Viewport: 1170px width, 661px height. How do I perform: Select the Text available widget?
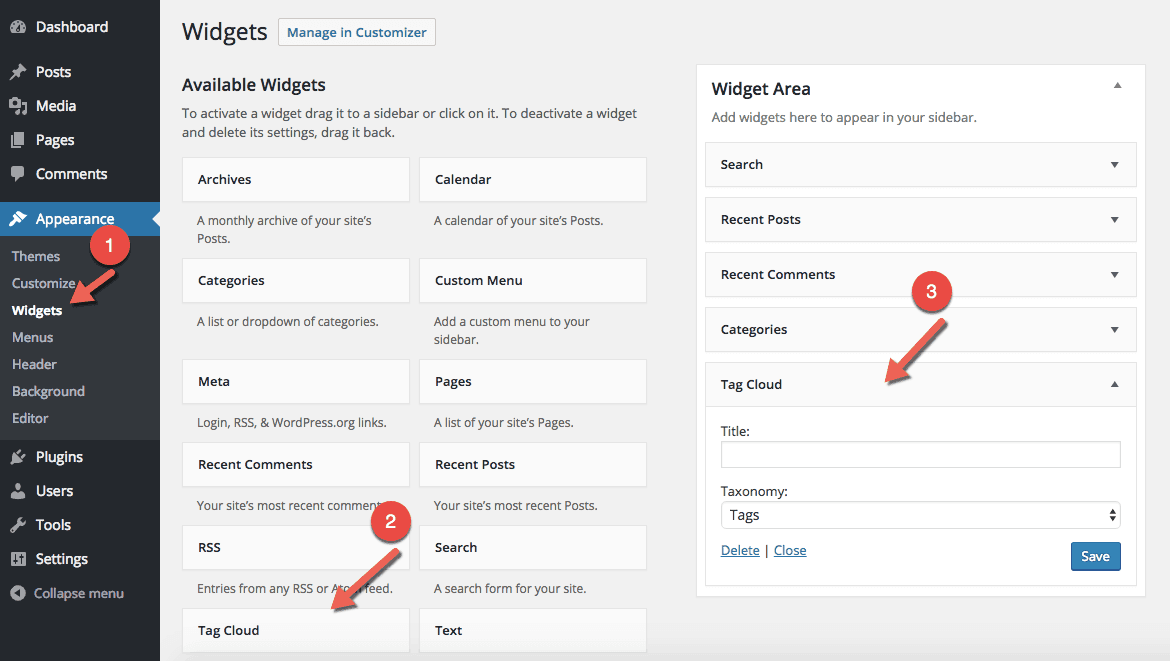[533, 630]
